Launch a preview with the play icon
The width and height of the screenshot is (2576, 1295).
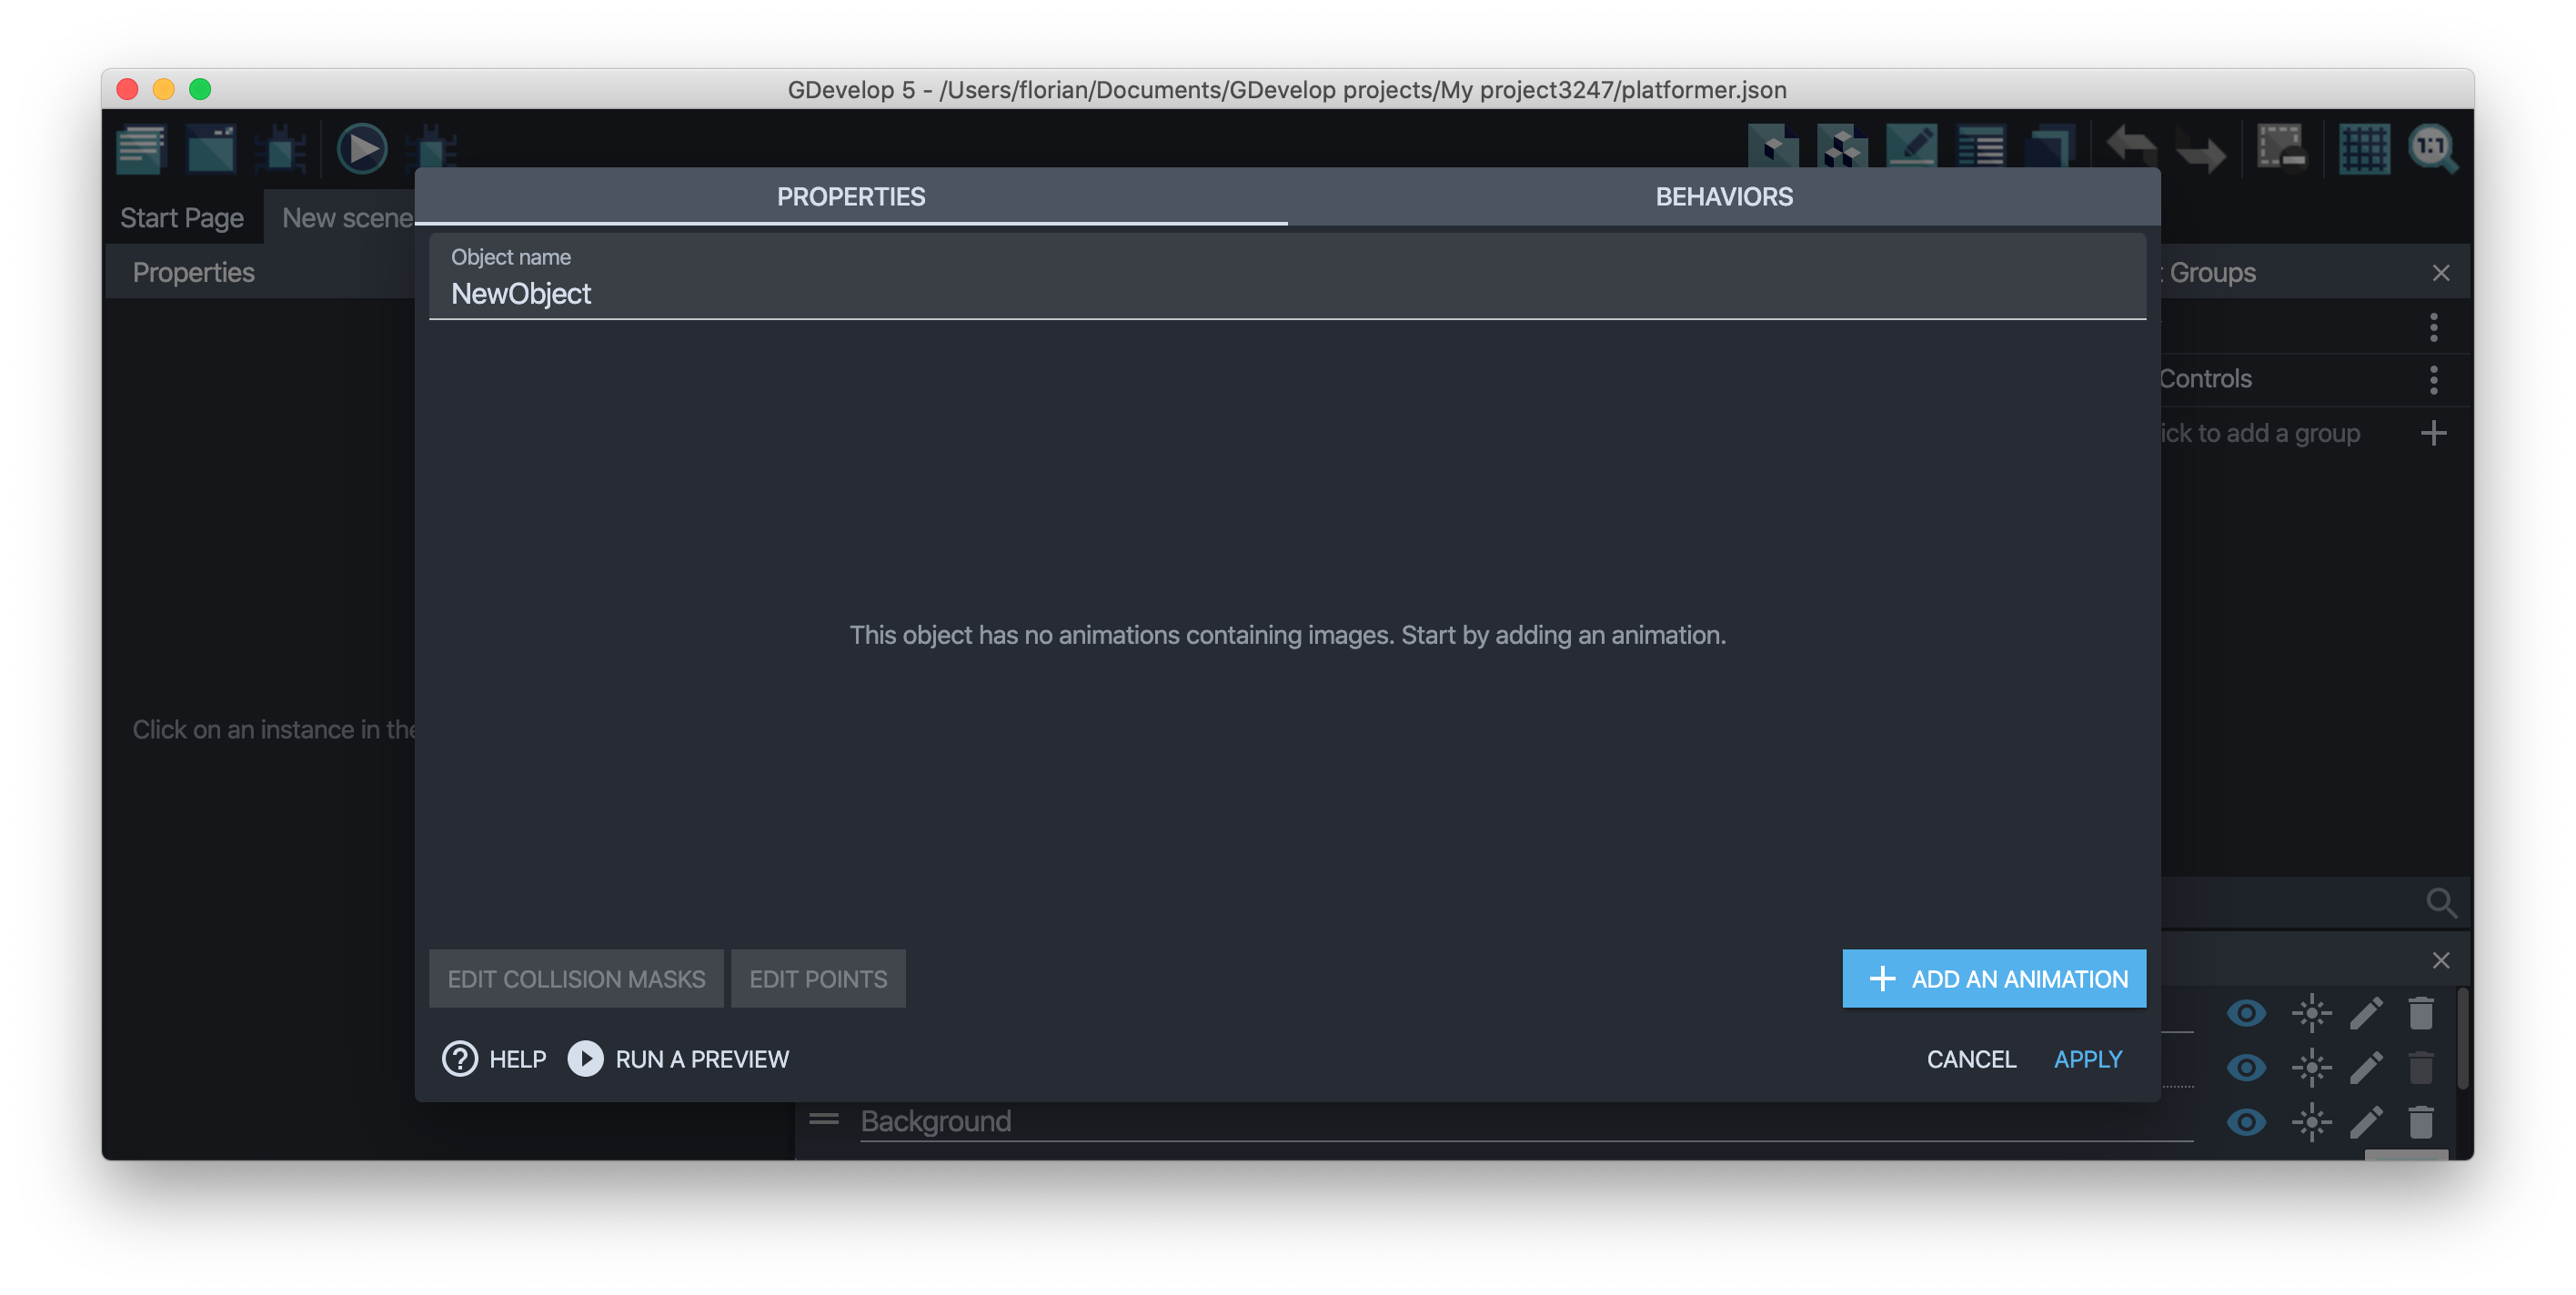point(362,148)
